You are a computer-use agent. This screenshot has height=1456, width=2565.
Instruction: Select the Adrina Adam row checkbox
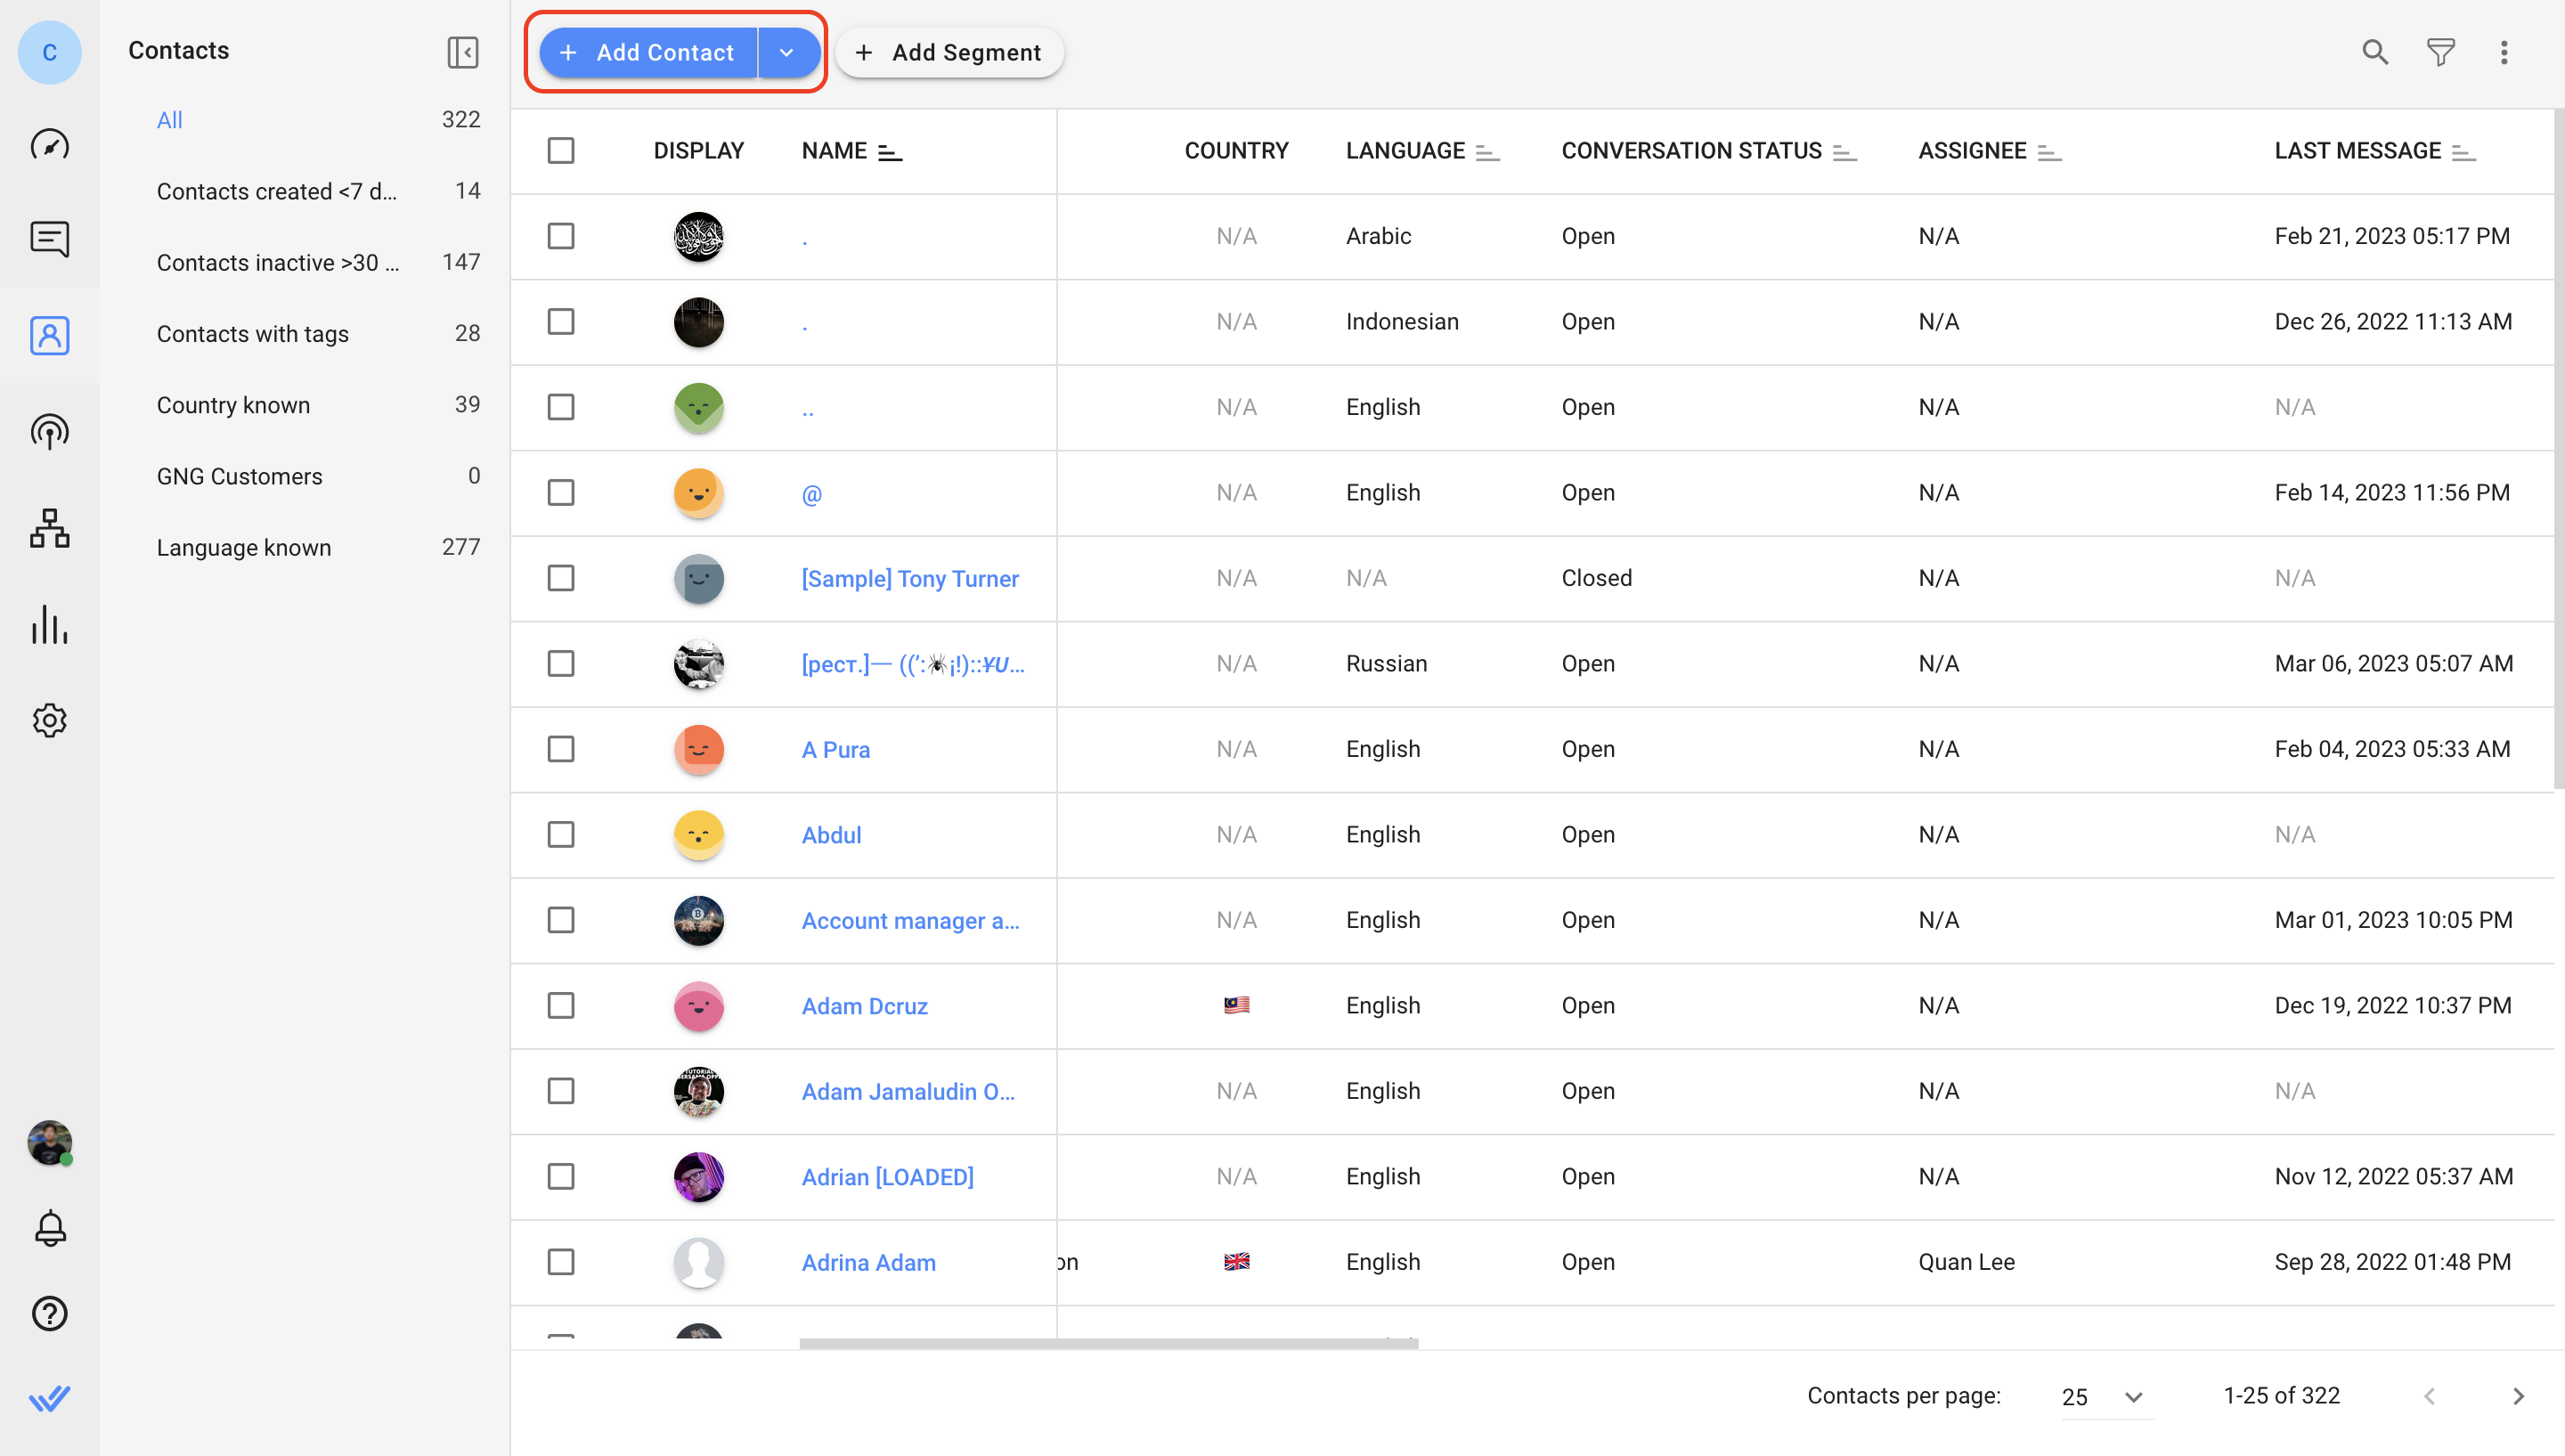561,1262
